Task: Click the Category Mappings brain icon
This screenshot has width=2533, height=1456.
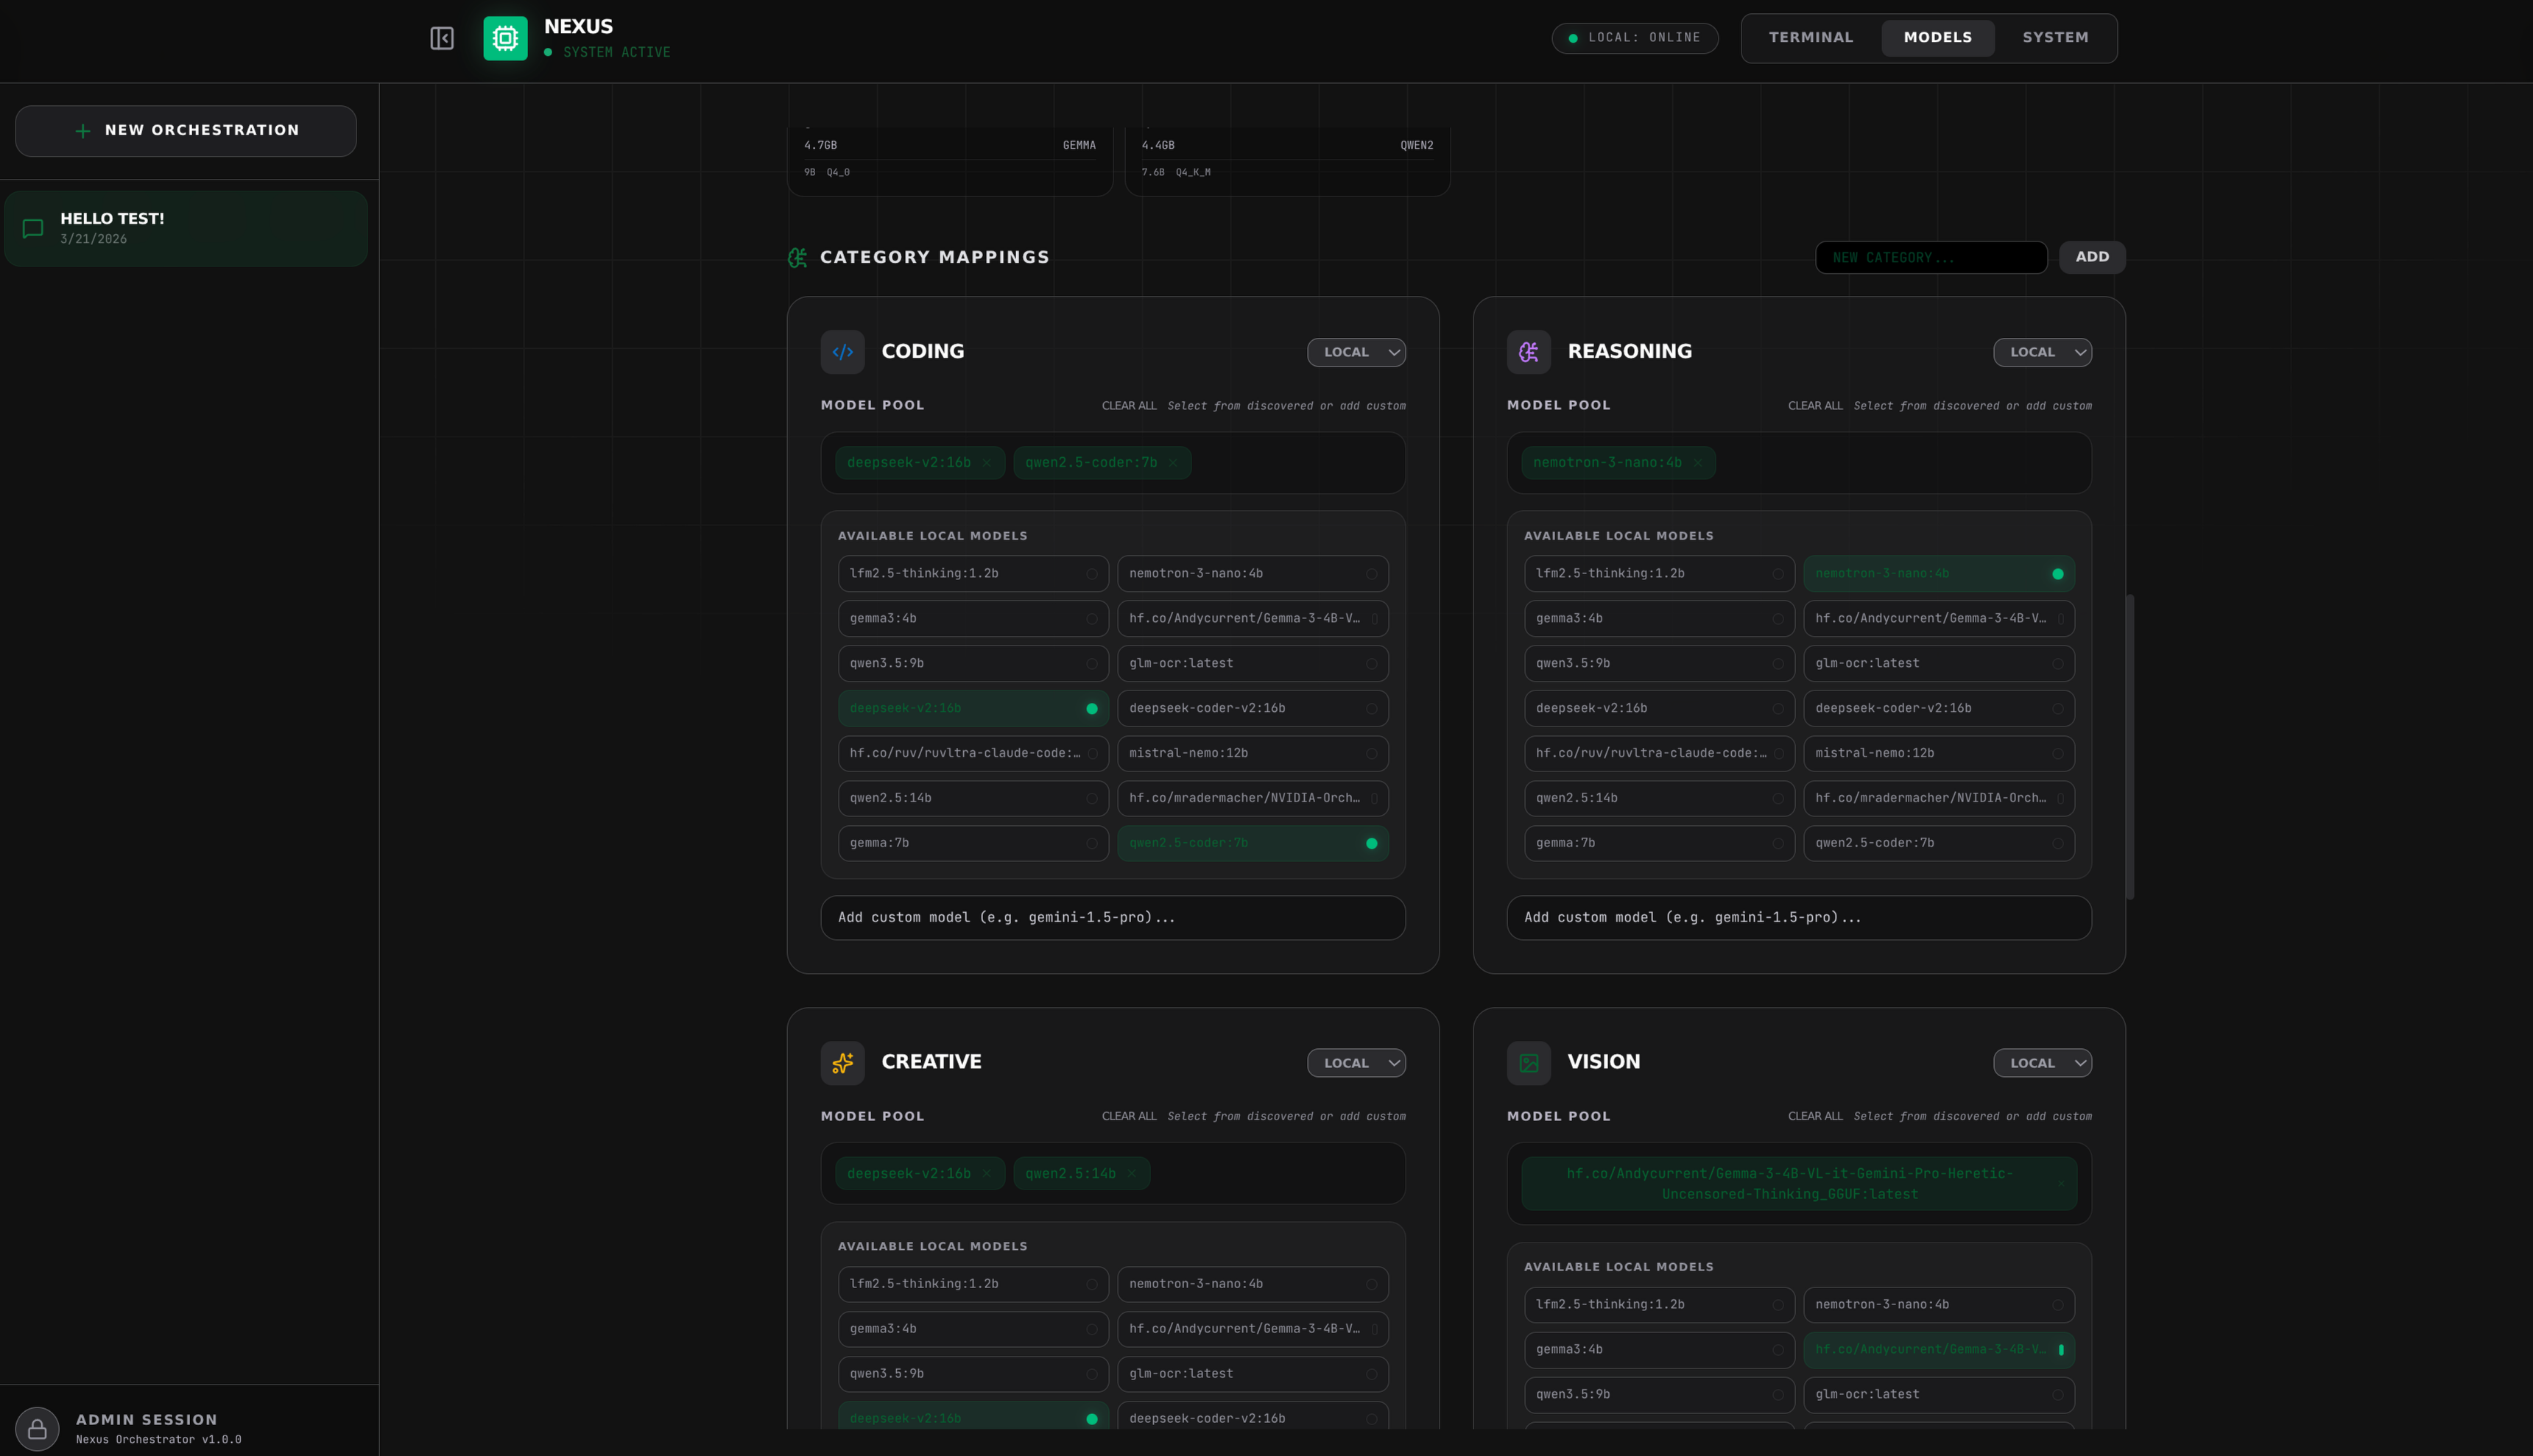Action: point(797,257)
